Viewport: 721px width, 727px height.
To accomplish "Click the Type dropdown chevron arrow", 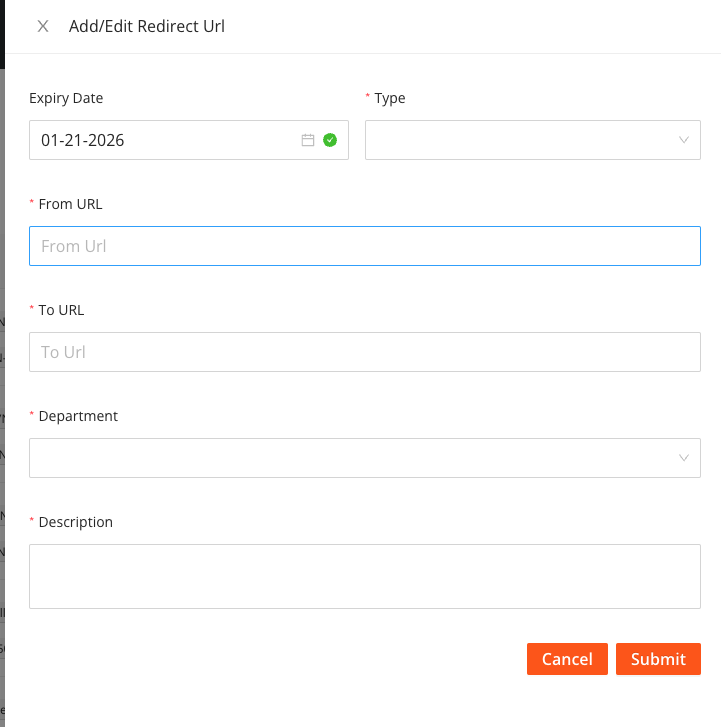I will (683, 140).
